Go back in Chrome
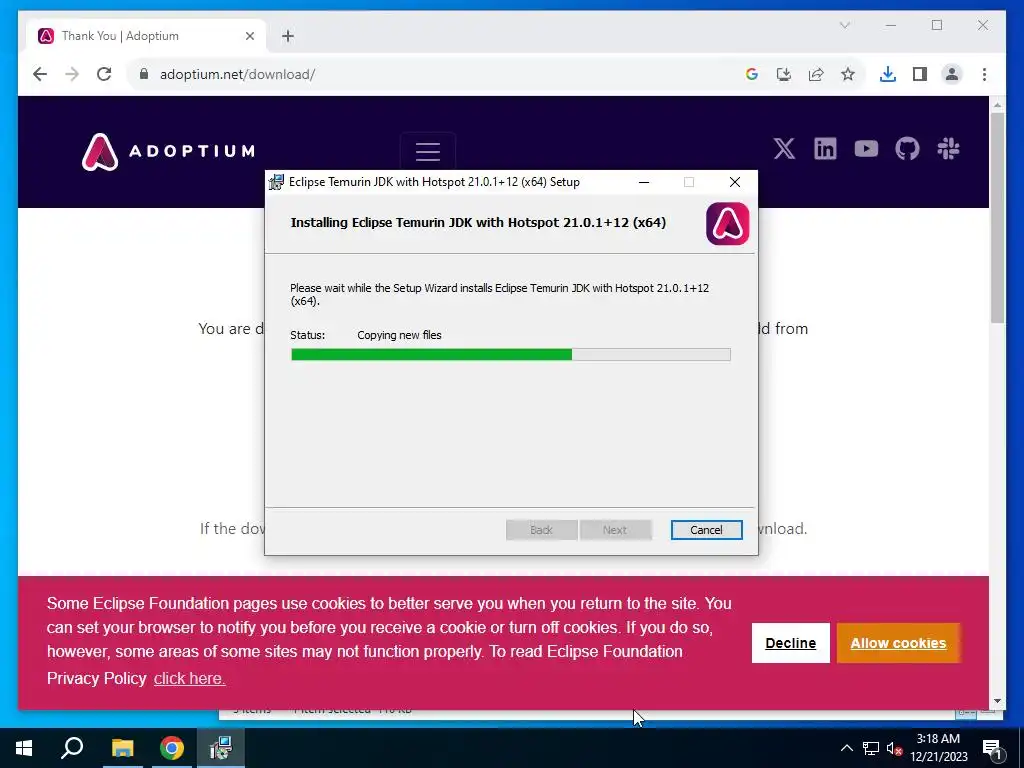The image size is (1024, 768). tap(40, 74)
